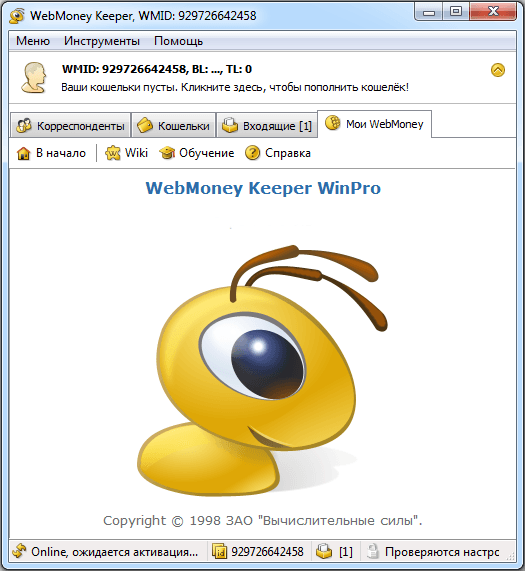Click the Online status sync icon
Image resolution: width=525 pixels, height=571 pixels.
[19, 551]
